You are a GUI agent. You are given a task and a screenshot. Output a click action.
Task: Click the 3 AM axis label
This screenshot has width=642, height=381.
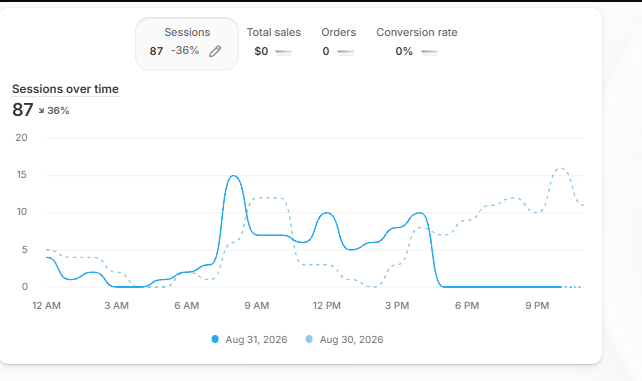click(x=116, y=306)
